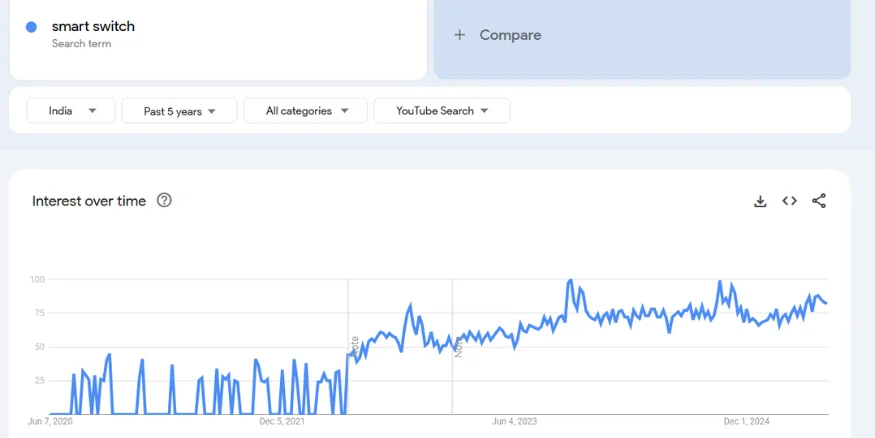
Task: Click the blue dot beside smart switch
Action: (32, 27)
